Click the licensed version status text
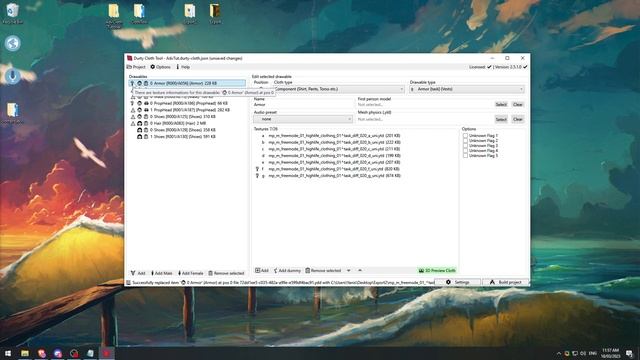The height and width of the screenshot is (360, 640). [x=498, y=67]
